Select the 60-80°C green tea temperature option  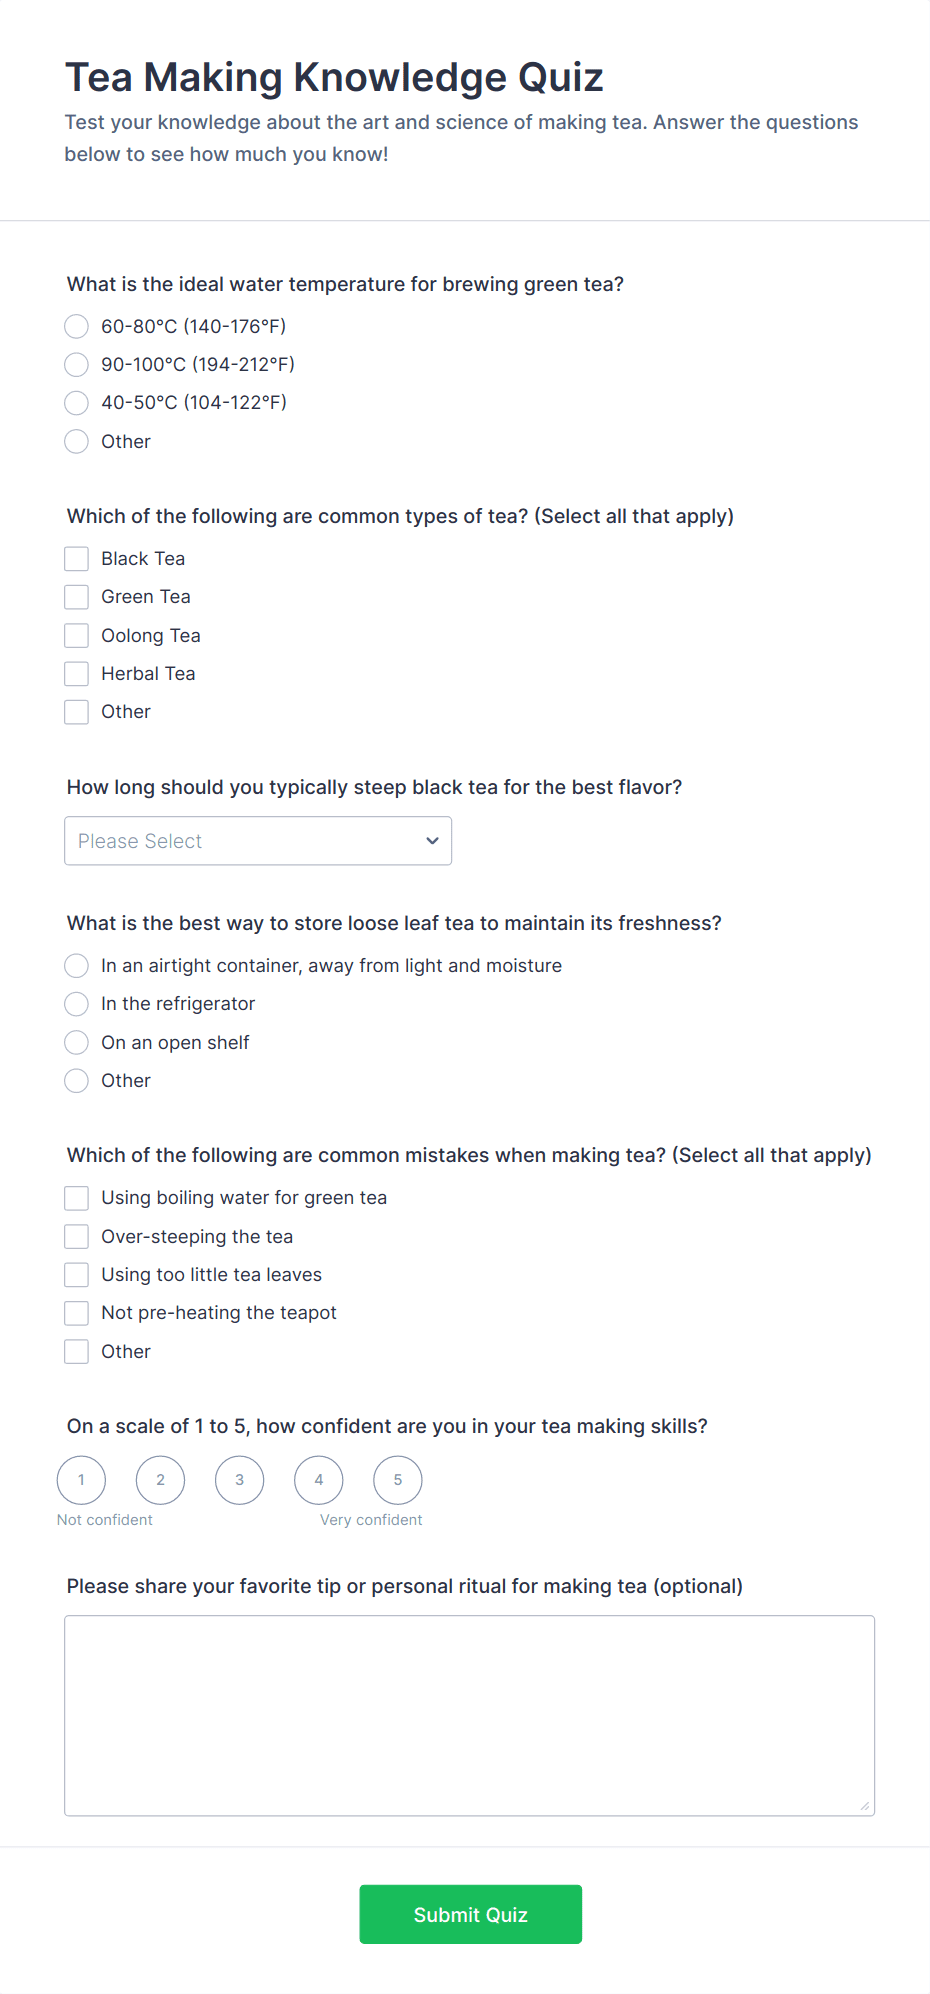coord(77,326)
